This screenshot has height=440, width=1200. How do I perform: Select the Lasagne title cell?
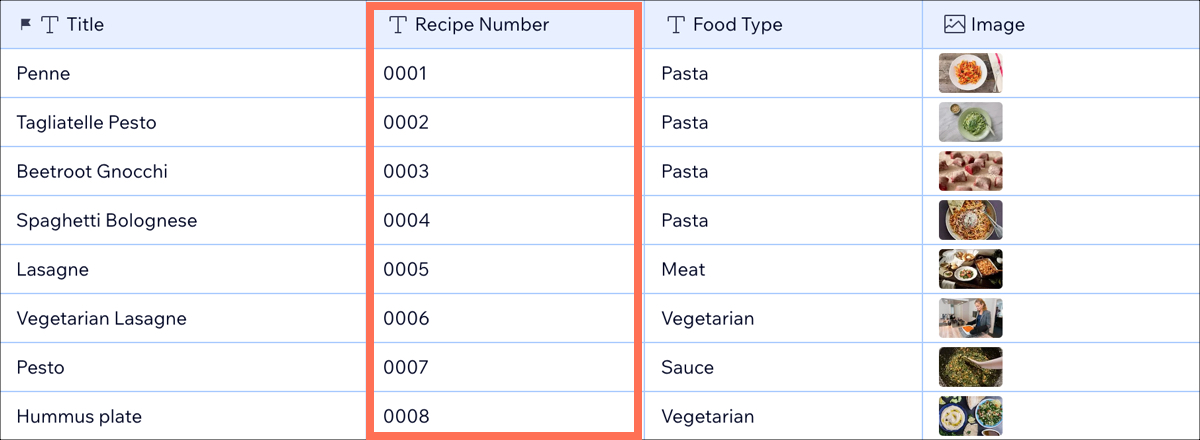click(183, 269)
